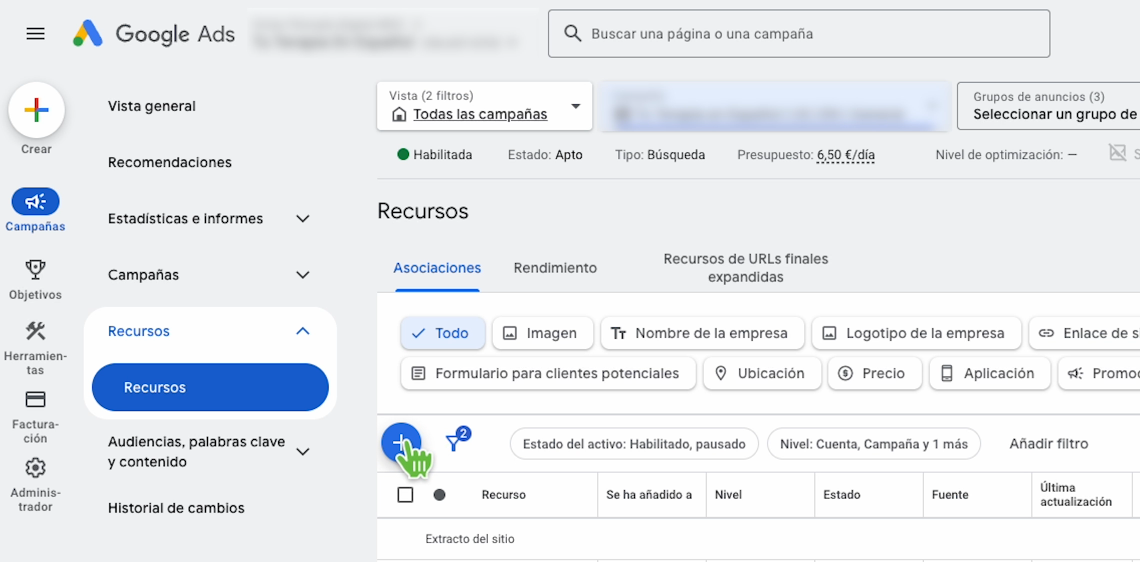1140x562 pixels.
Task: Click in the search page or campaign field
Action: [799, 33]
